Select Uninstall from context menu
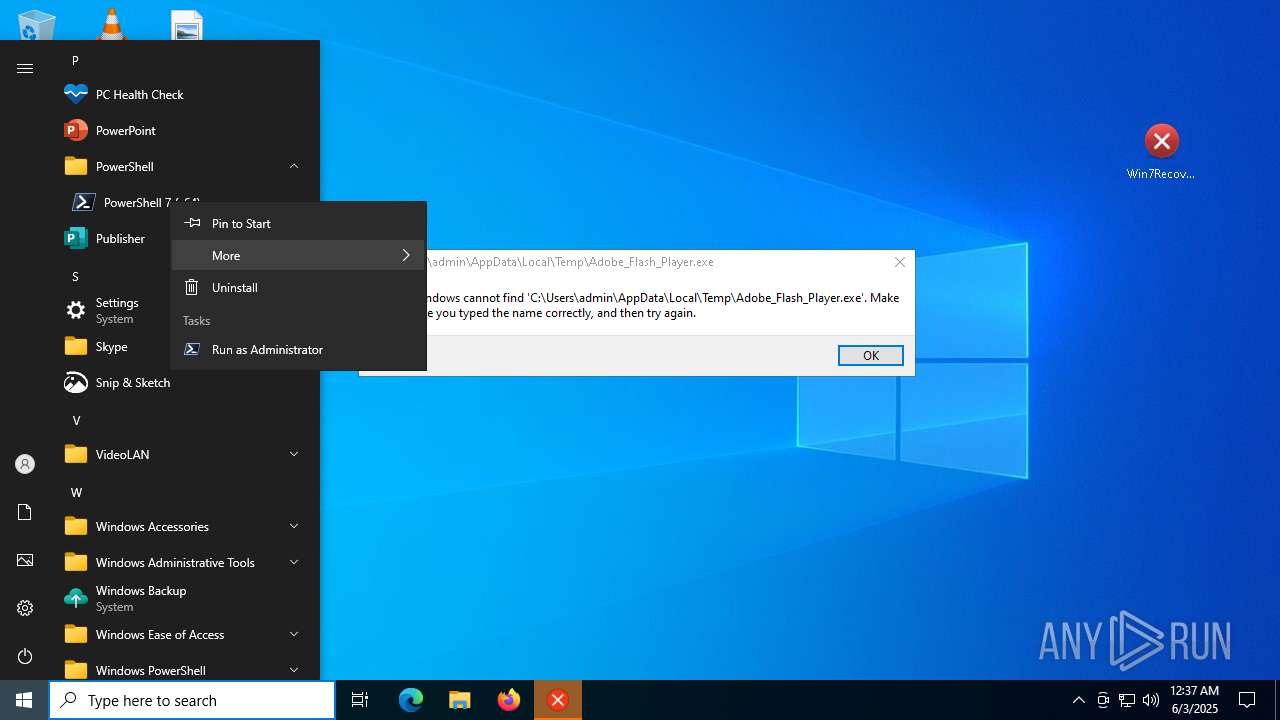The width and height of the screenshot is (1280, 720). click(x=298, y=287)
